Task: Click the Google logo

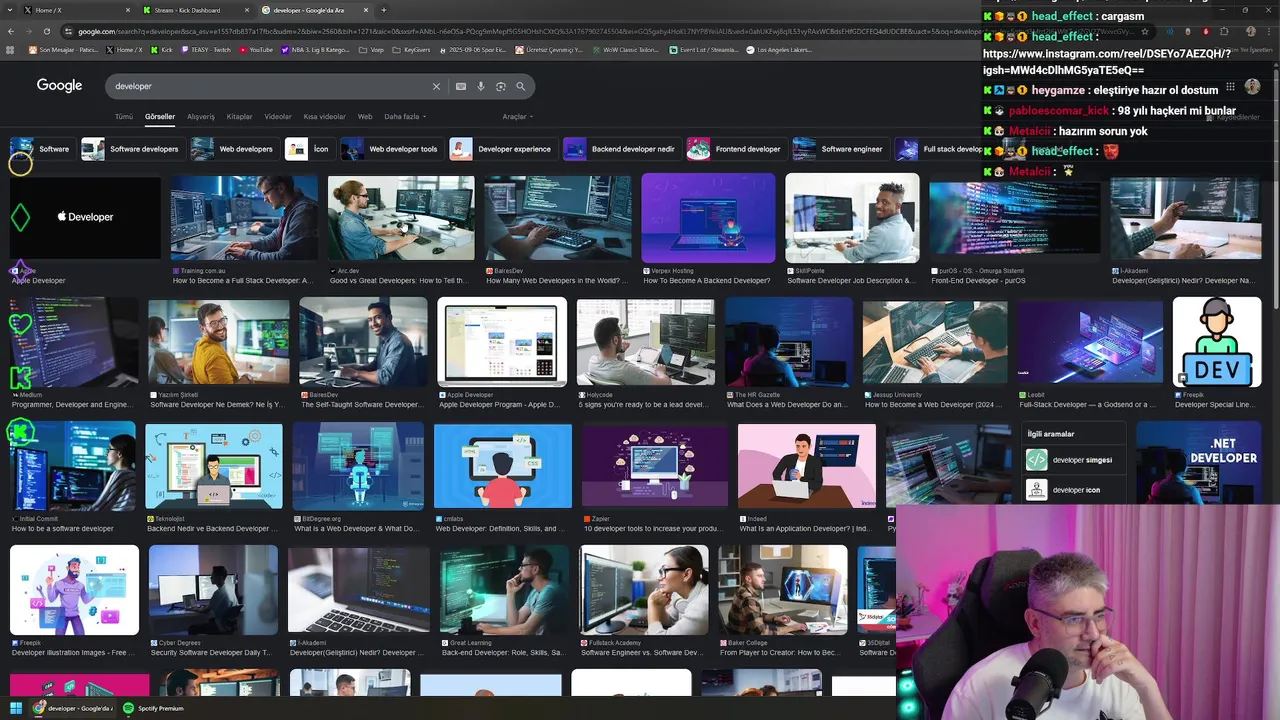Action: coord(59,86)
